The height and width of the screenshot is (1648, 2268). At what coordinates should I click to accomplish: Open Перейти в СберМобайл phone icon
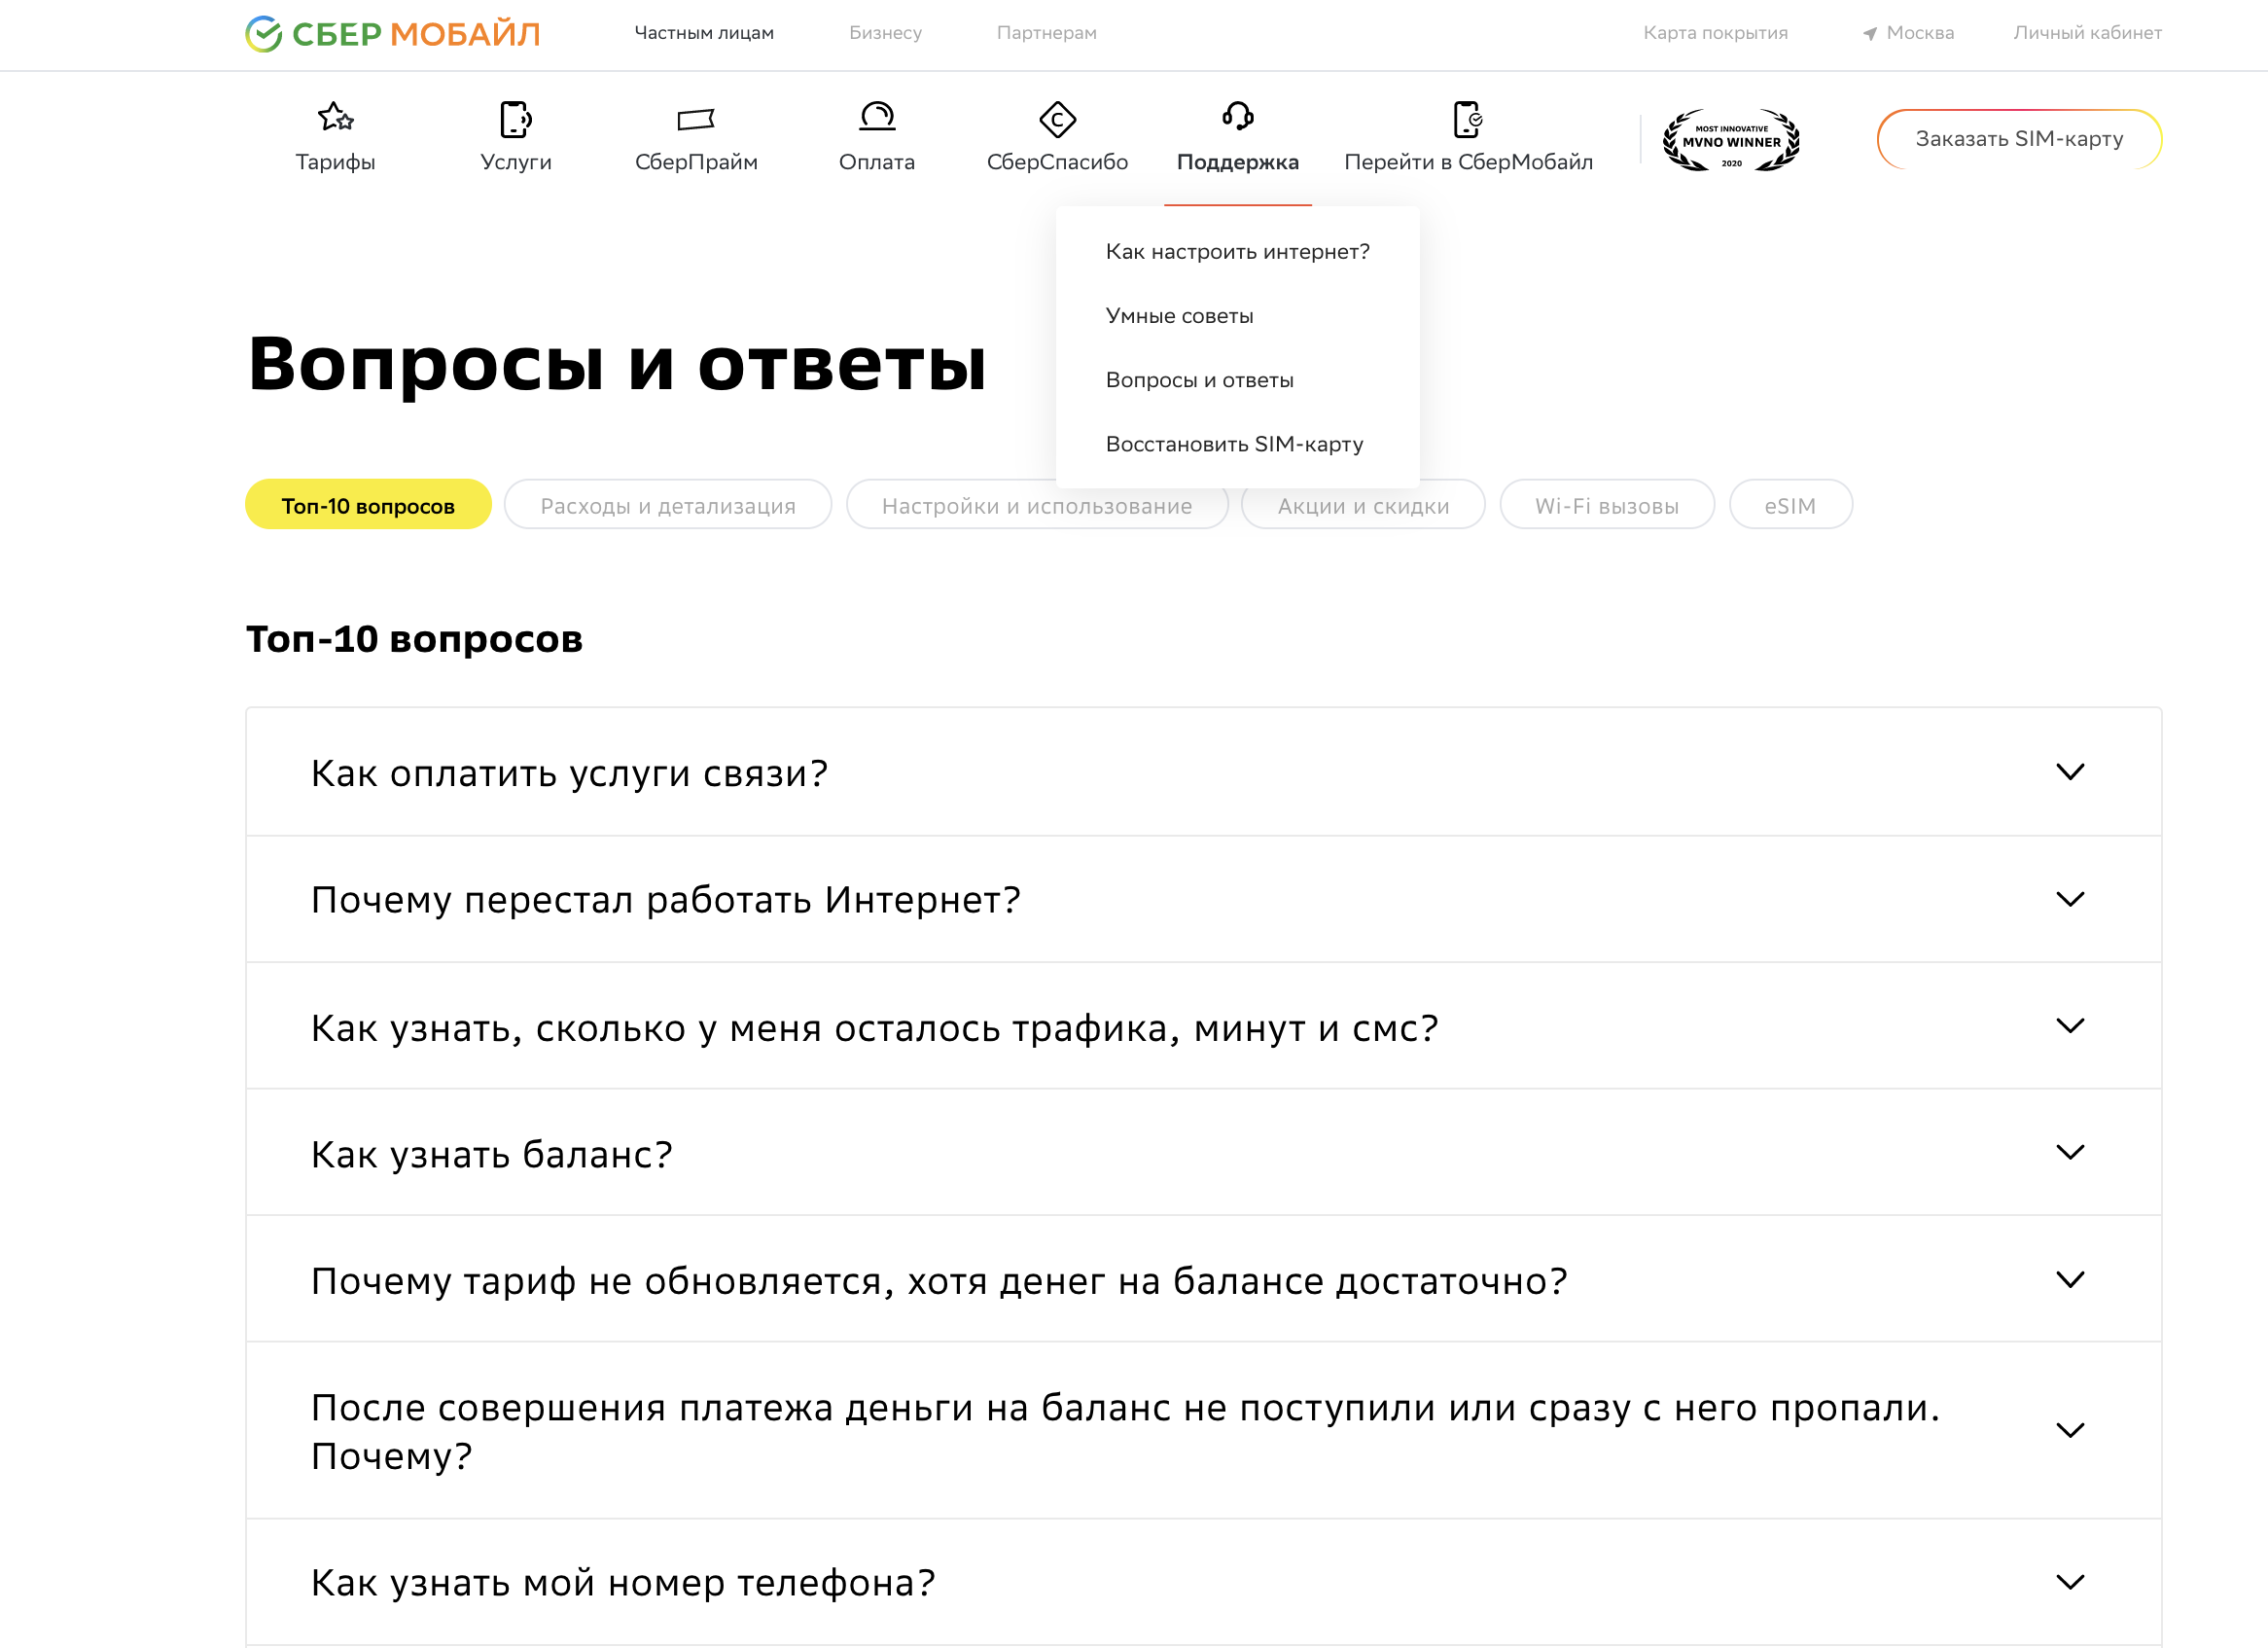tap(1468, 119)
